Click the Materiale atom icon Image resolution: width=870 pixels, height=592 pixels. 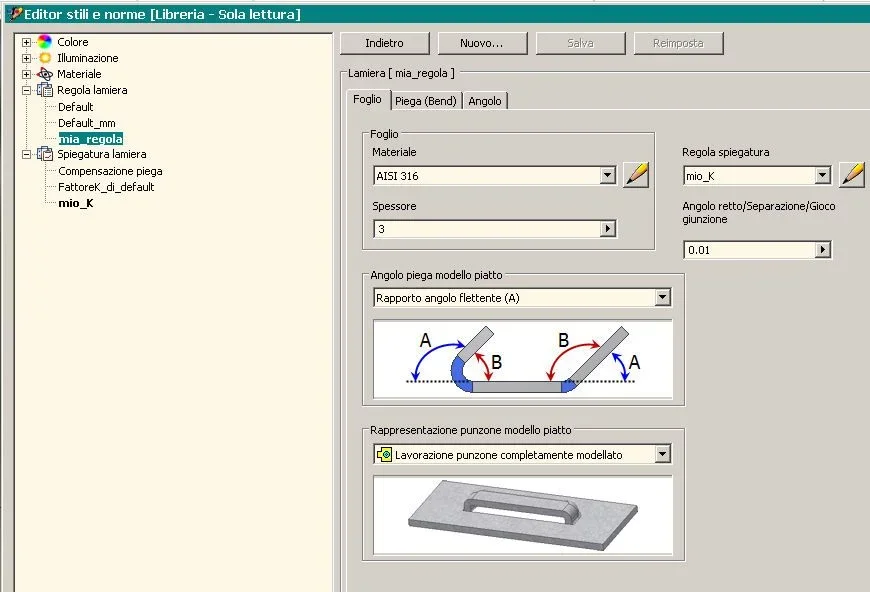(44, 74)
